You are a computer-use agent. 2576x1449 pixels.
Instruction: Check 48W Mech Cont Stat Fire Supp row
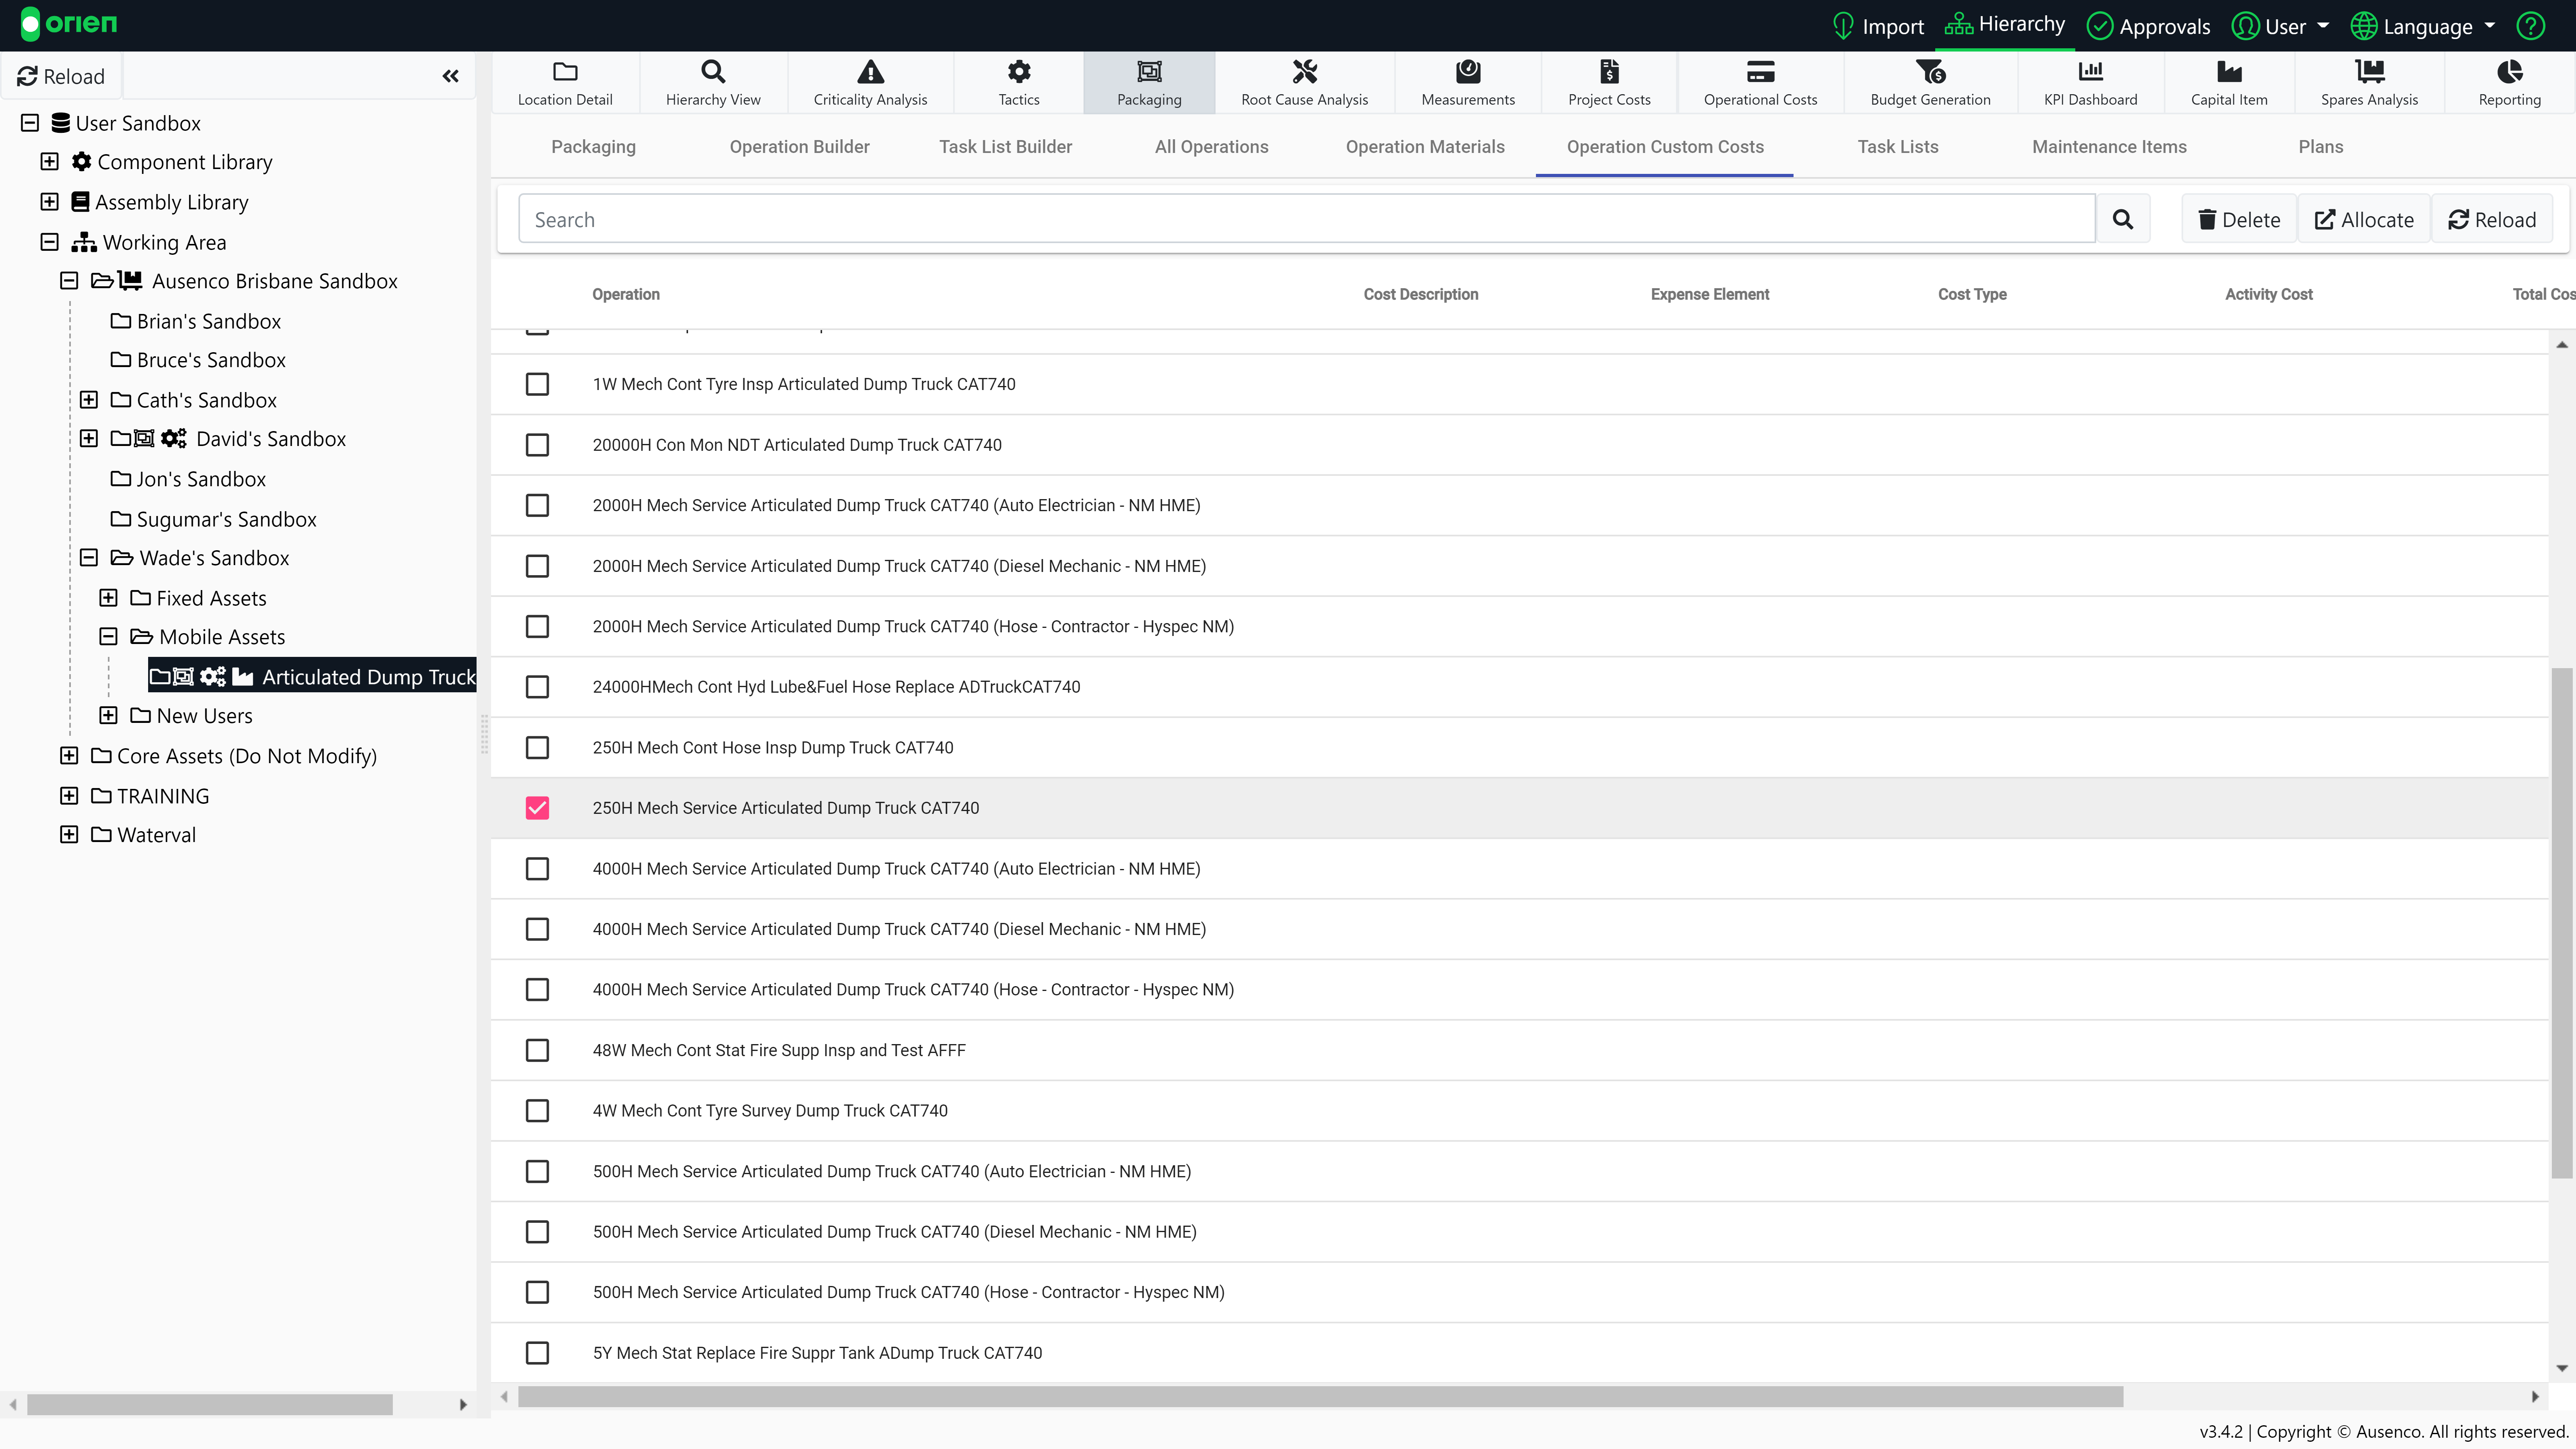pos(537,1050)
